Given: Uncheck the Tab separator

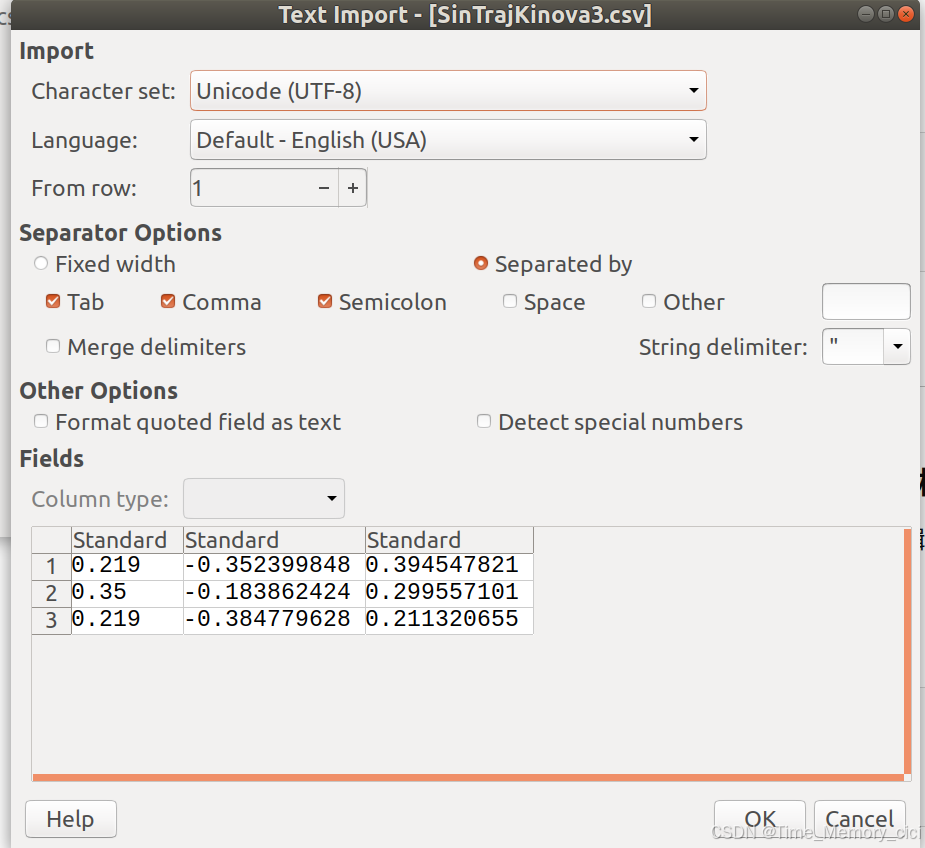Looking at the screenshot, I should click(x=52, y=301).
